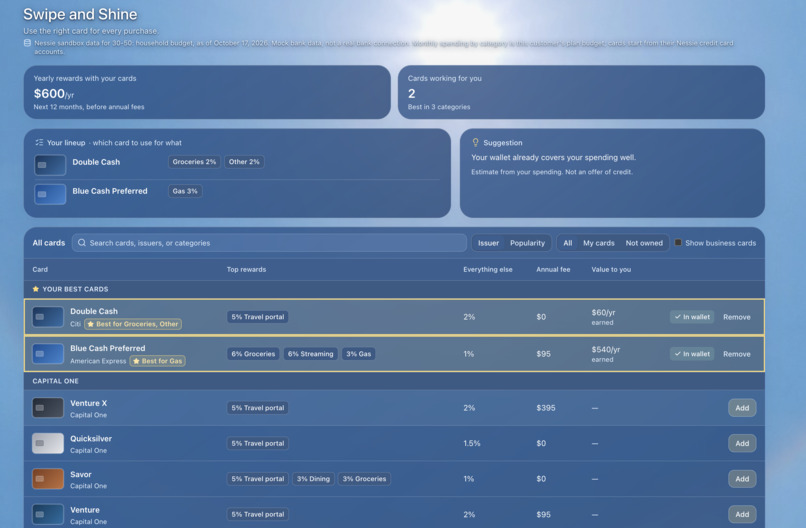Image resolution: width=806 pixels, height=528 pixels.
Task: Filter to My cards
Action: click(599, 243)
